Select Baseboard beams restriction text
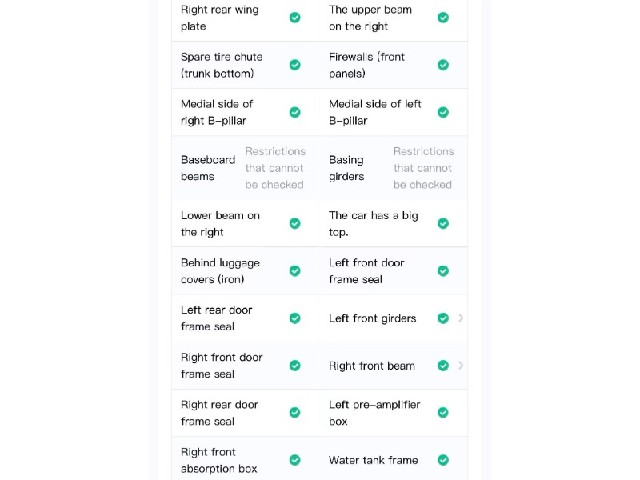Viewport: 640px width, 480px height. [x=275, y=168]
